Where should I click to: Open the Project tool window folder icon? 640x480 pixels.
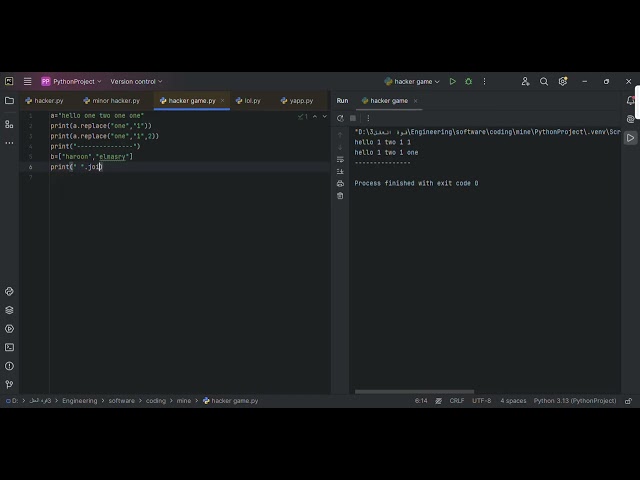click(x=9, y=100)
